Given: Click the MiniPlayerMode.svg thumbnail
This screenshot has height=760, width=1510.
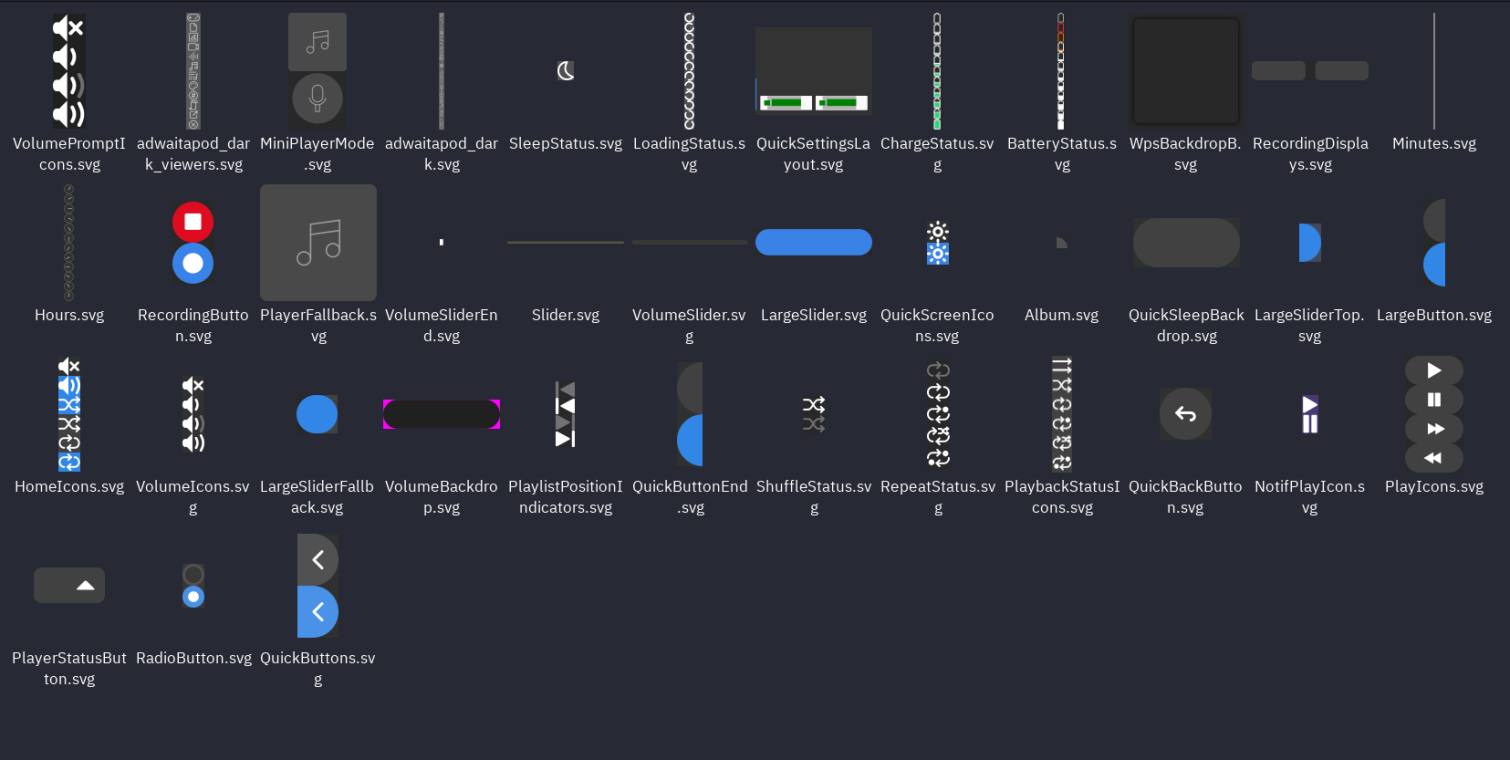Looking at the screenshot, I should click(x=317, y=71).
